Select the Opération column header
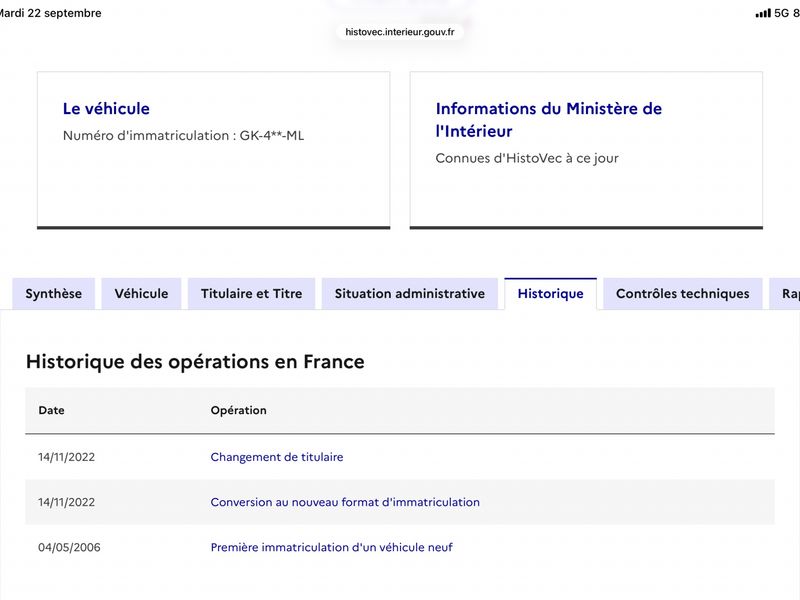Viewport: 800px width, 600px height. (238, 410)
